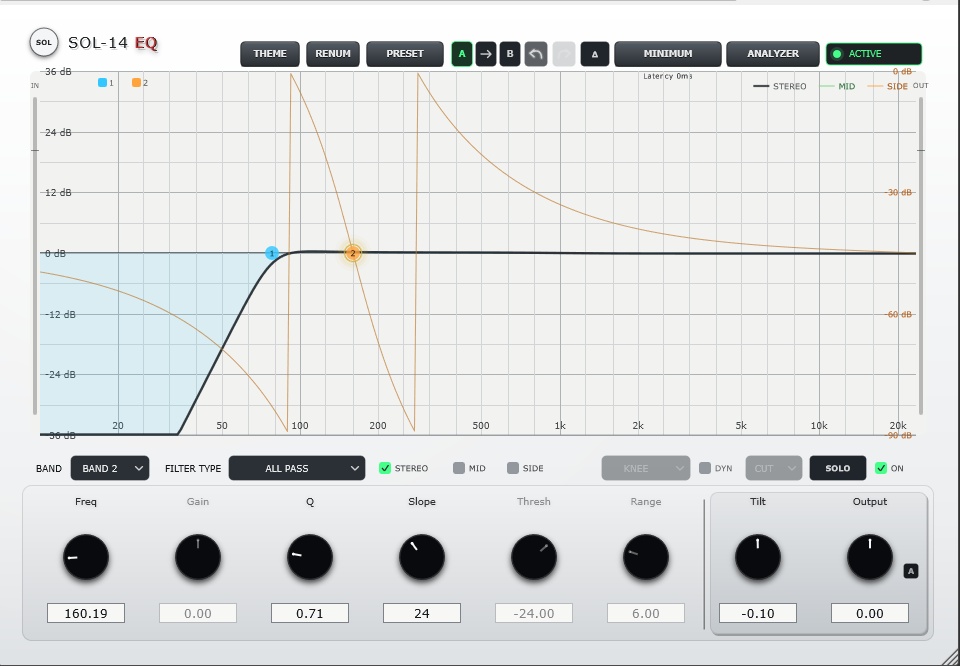Open the CUT dropdown
This screenshot has height=666, width=960.
pyautogui.click(x=774, y=468)
